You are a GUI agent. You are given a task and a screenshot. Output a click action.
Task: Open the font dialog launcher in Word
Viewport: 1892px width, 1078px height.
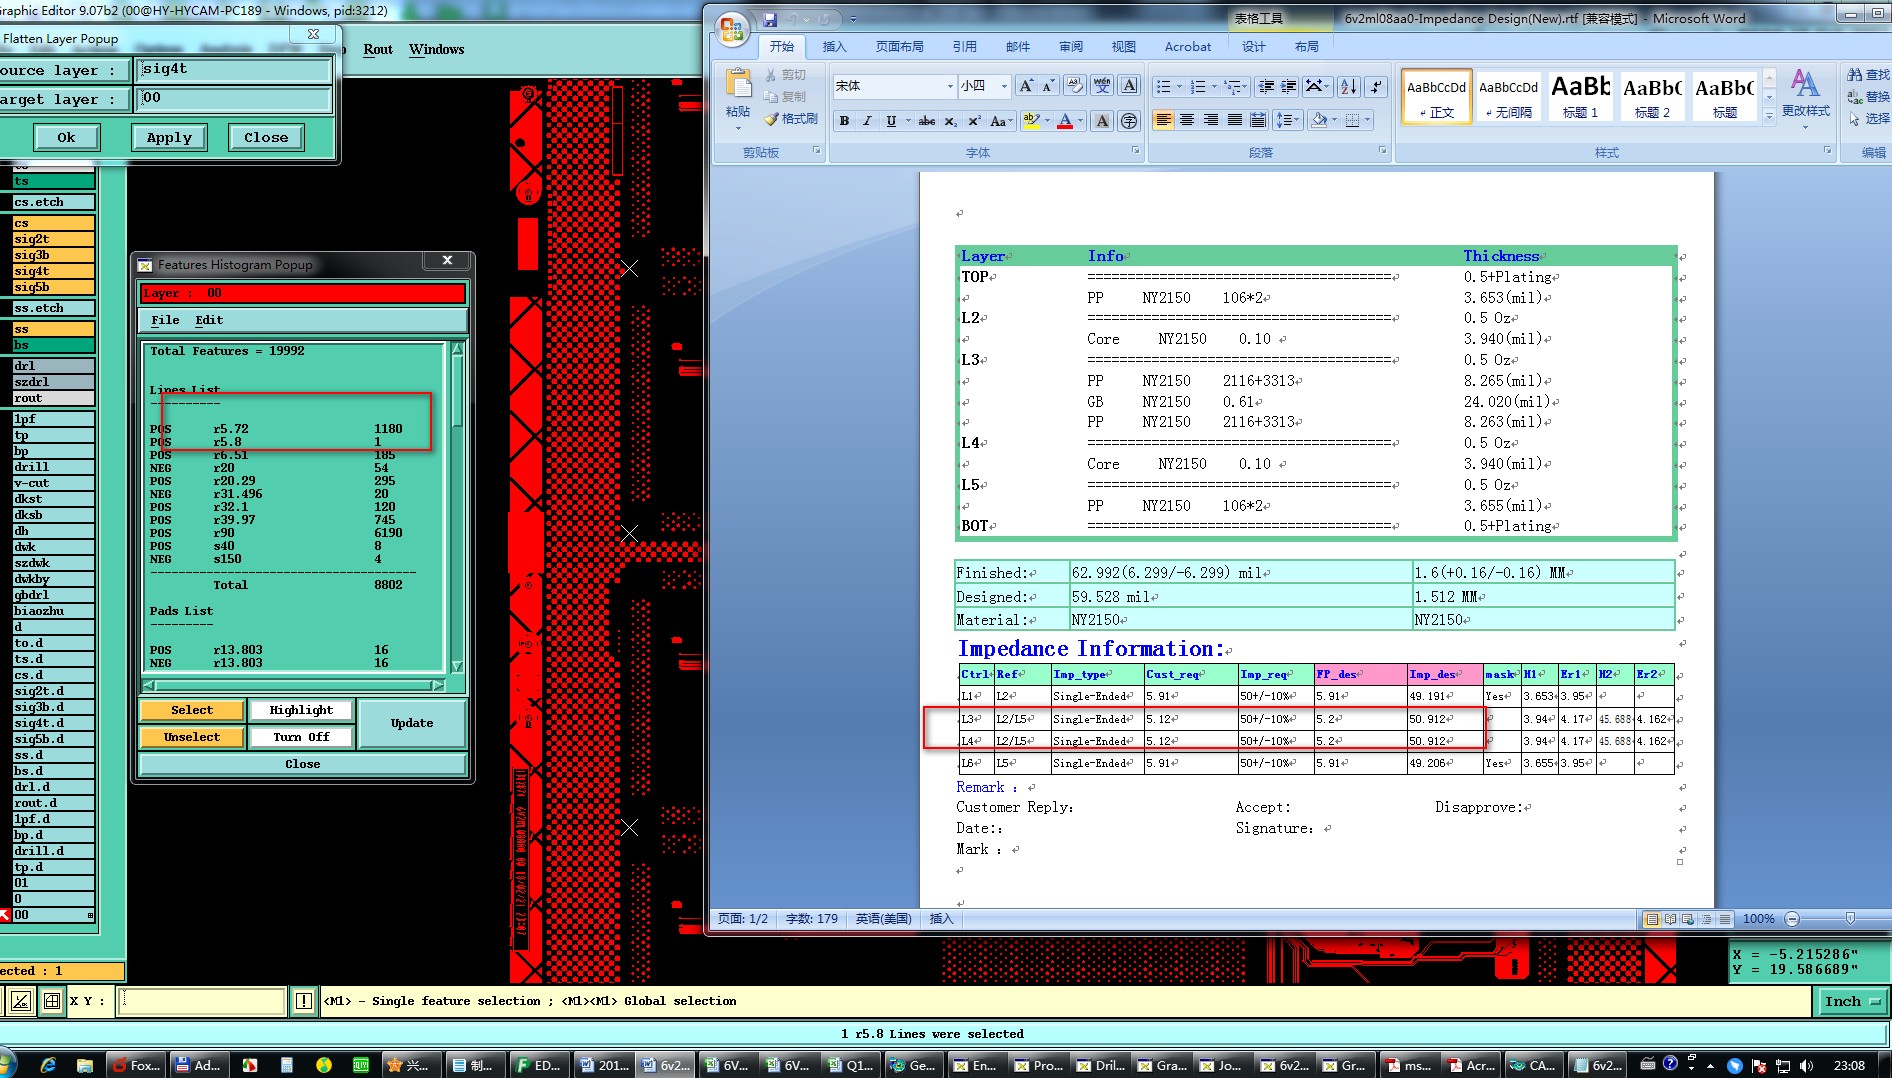(1135, 151)
